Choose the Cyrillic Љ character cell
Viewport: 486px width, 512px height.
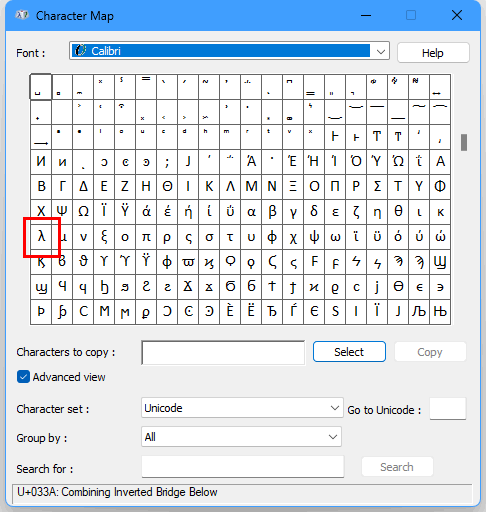point(419,312)
